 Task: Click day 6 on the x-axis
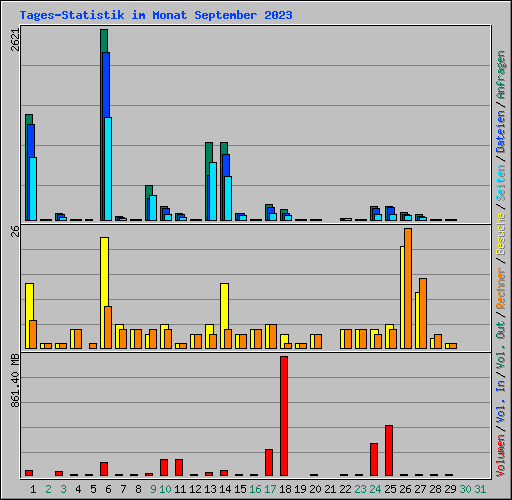(108, 489)
